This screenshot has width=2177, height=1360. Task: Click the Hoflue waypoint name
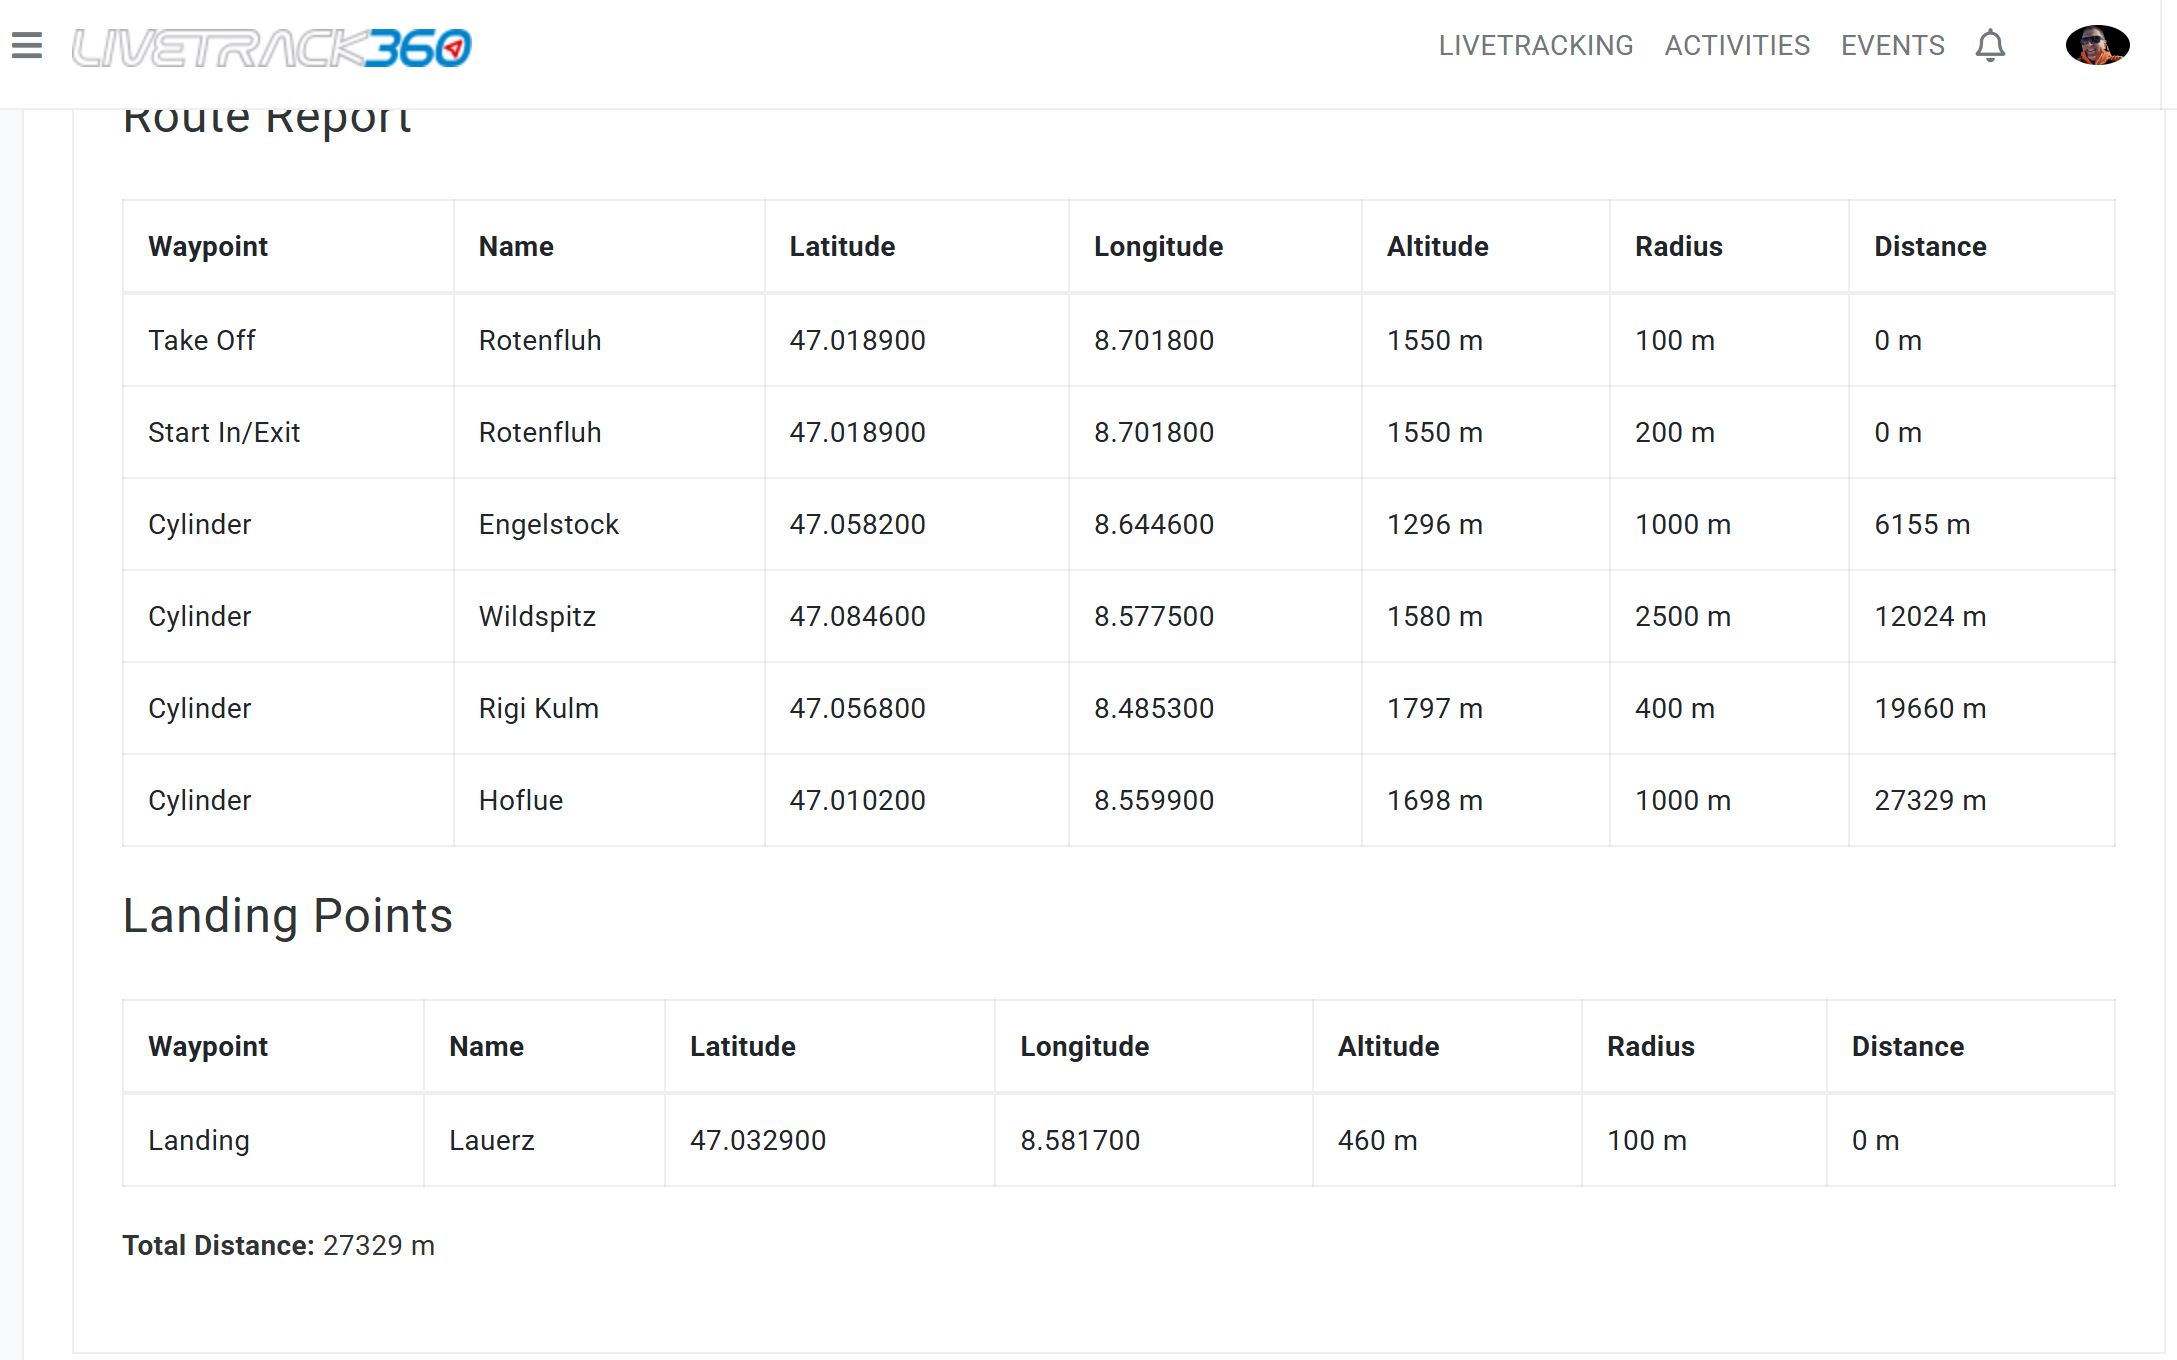[x=520, y=801]
